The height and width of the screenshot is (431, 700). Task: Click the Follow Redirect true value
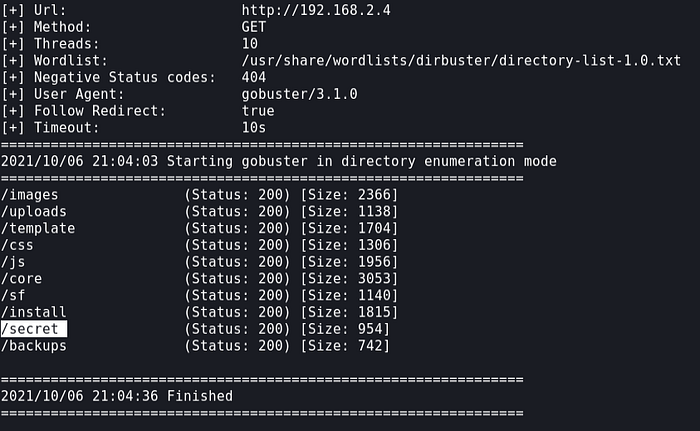pos(258,111)
